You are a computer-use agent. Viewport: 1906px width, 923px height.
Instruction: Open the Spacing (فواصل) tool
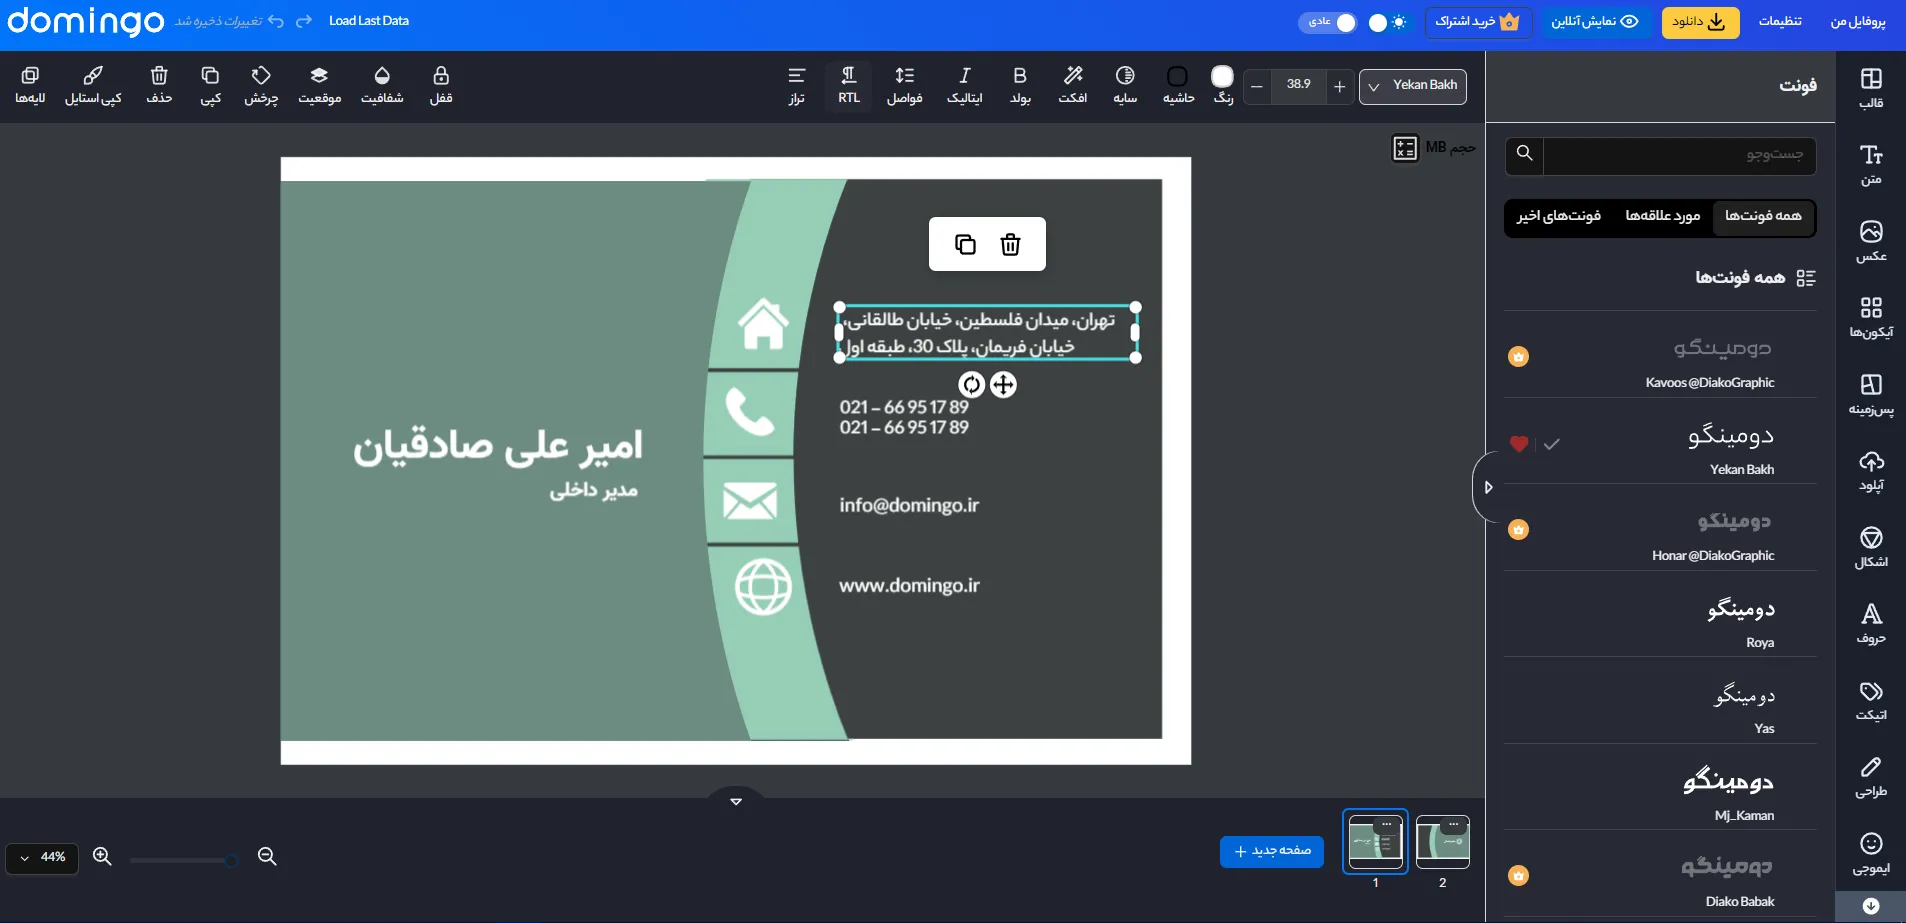pos(904,85)
